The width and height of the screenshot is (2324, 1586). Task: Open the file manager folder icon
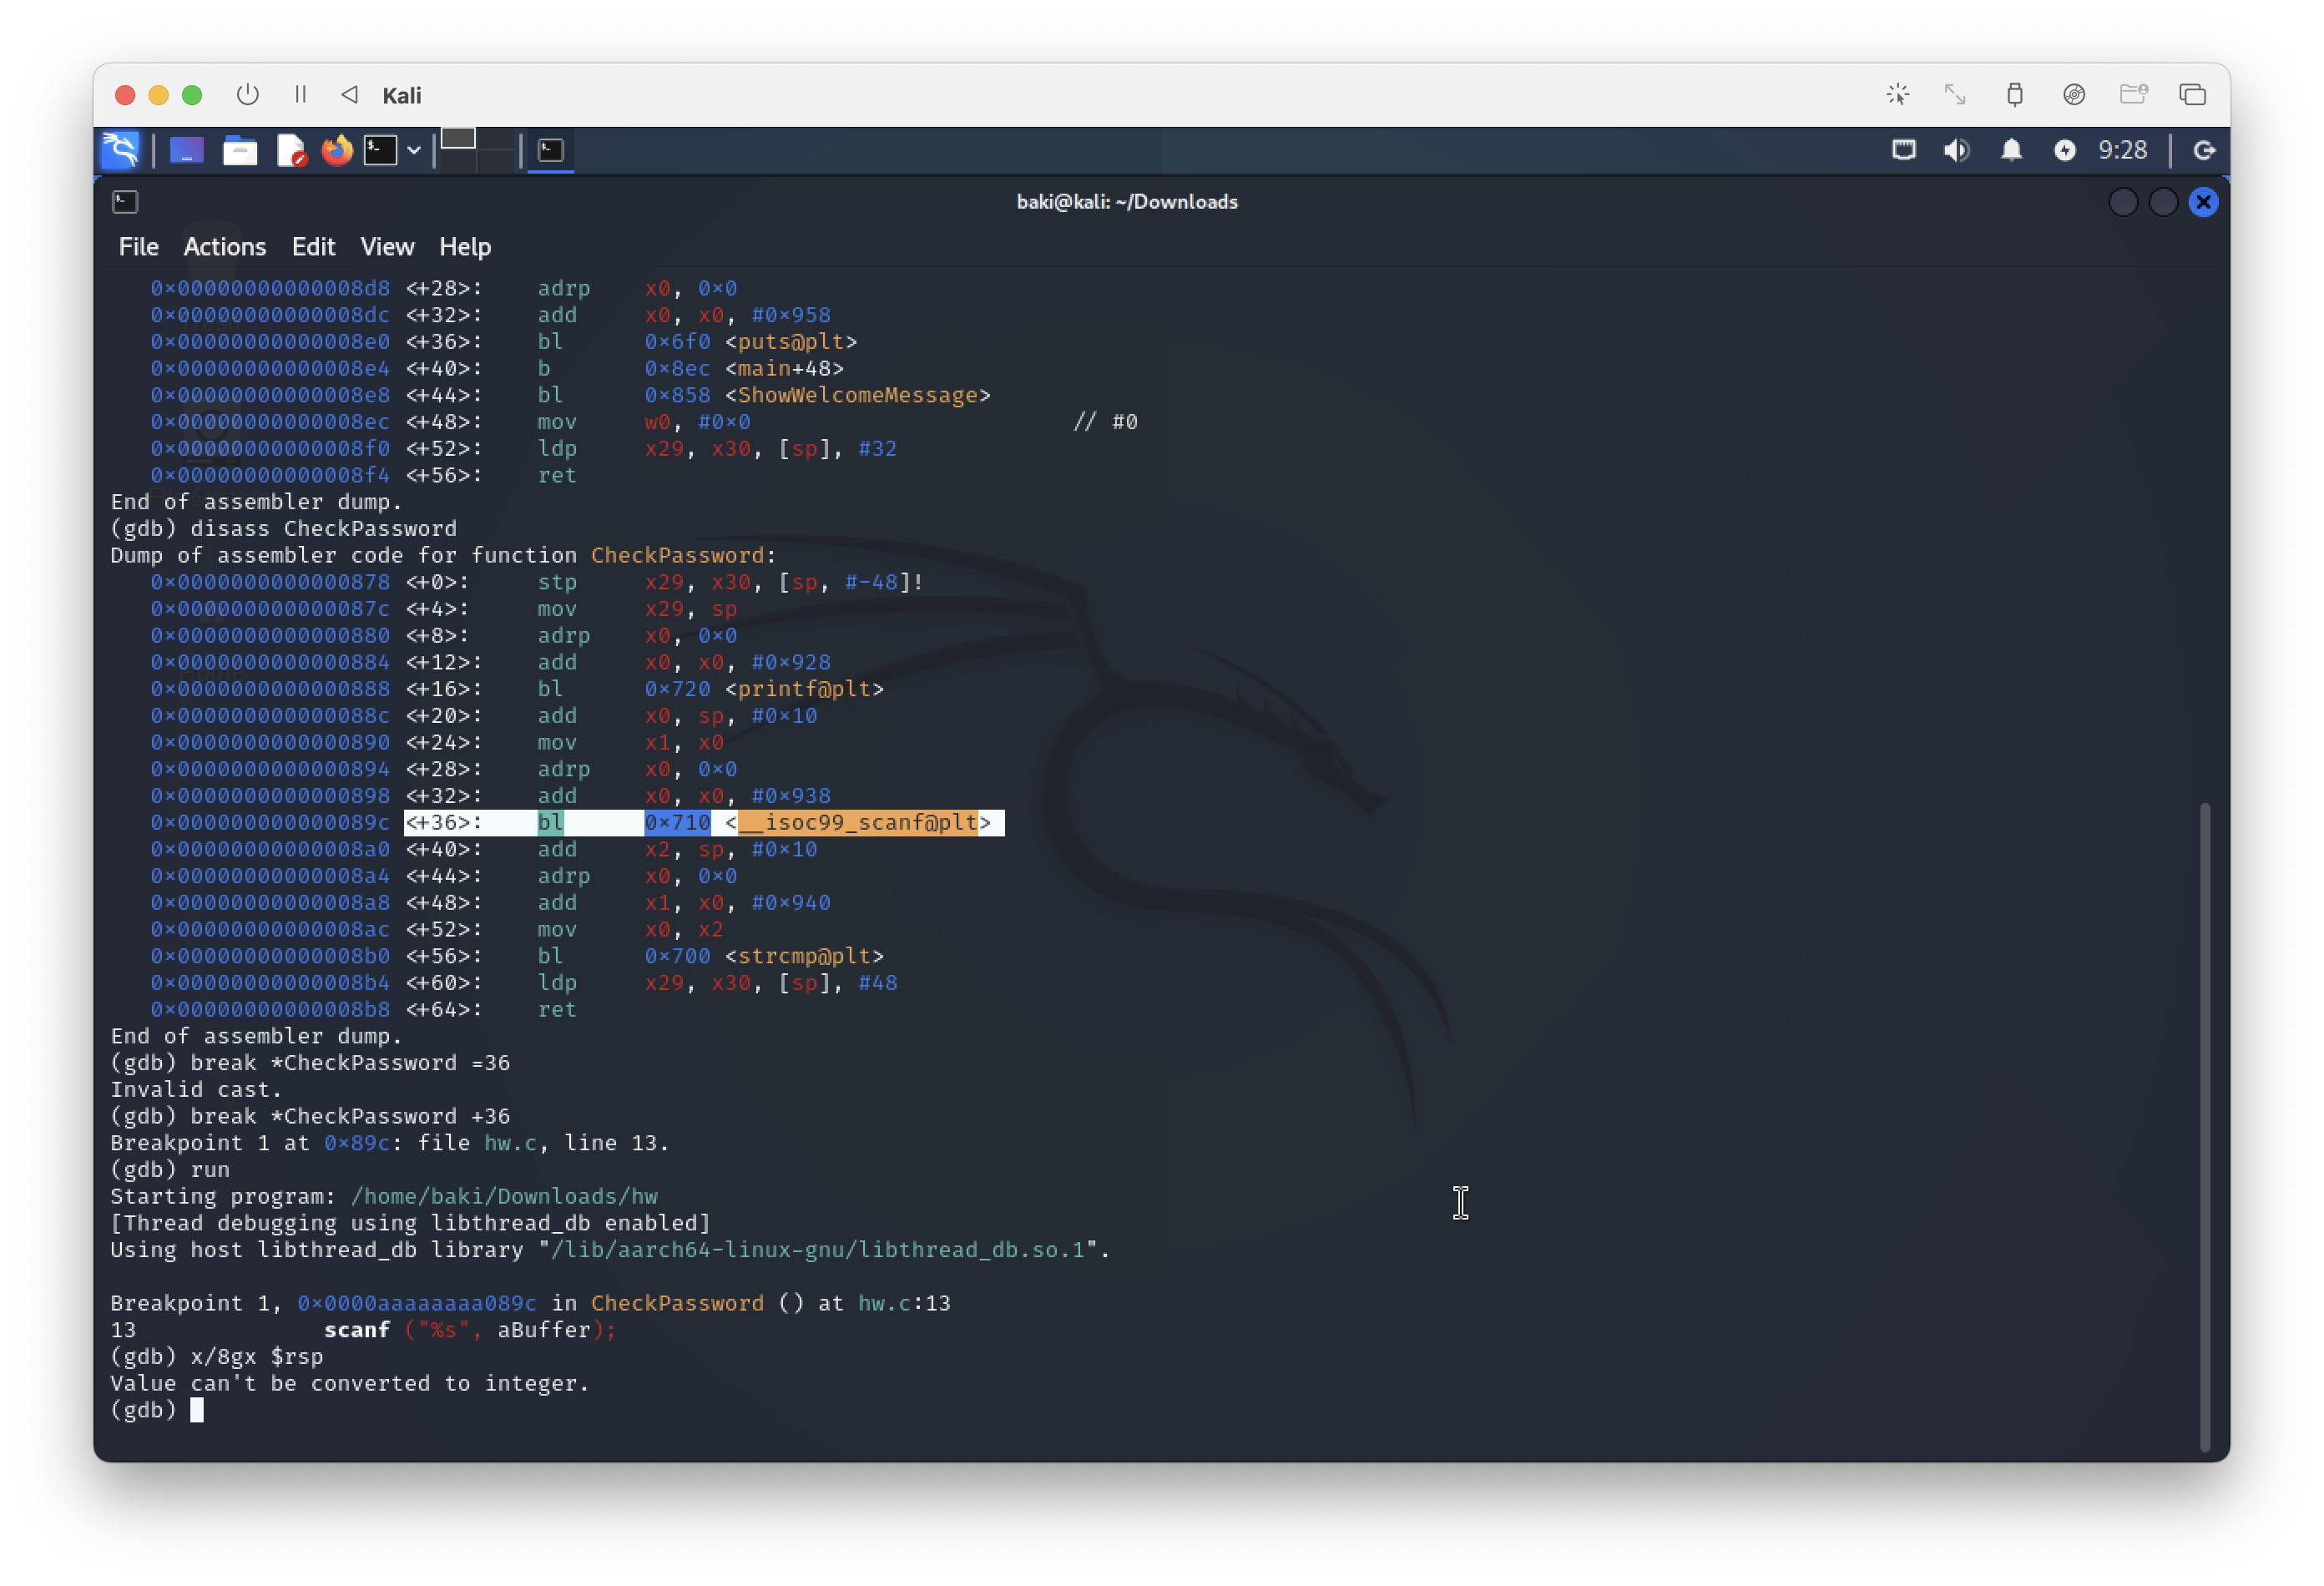click(x=240, y=150)
